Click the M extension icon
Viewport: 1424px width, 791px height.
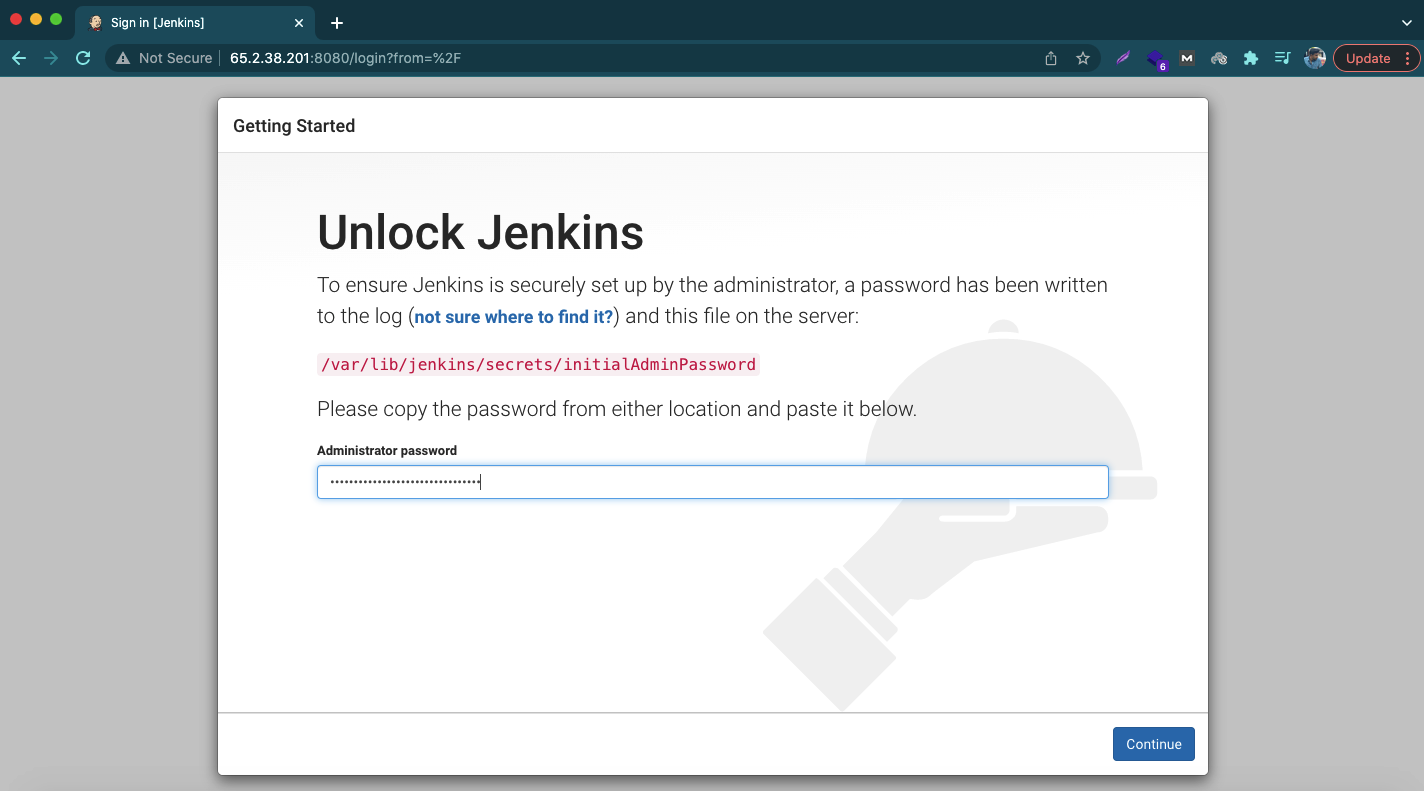(x=1187, y=58)
